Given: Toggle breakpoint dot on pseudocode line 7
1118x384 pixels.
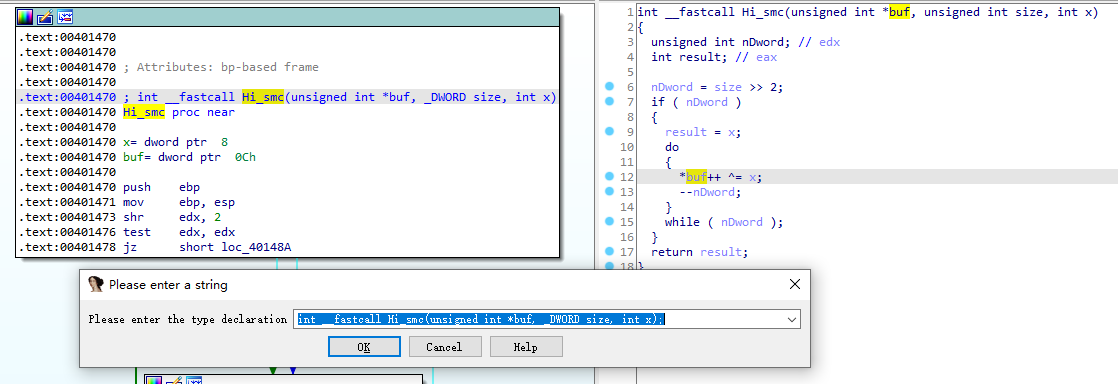Looking at the screenshot, I should coord(609,101).
